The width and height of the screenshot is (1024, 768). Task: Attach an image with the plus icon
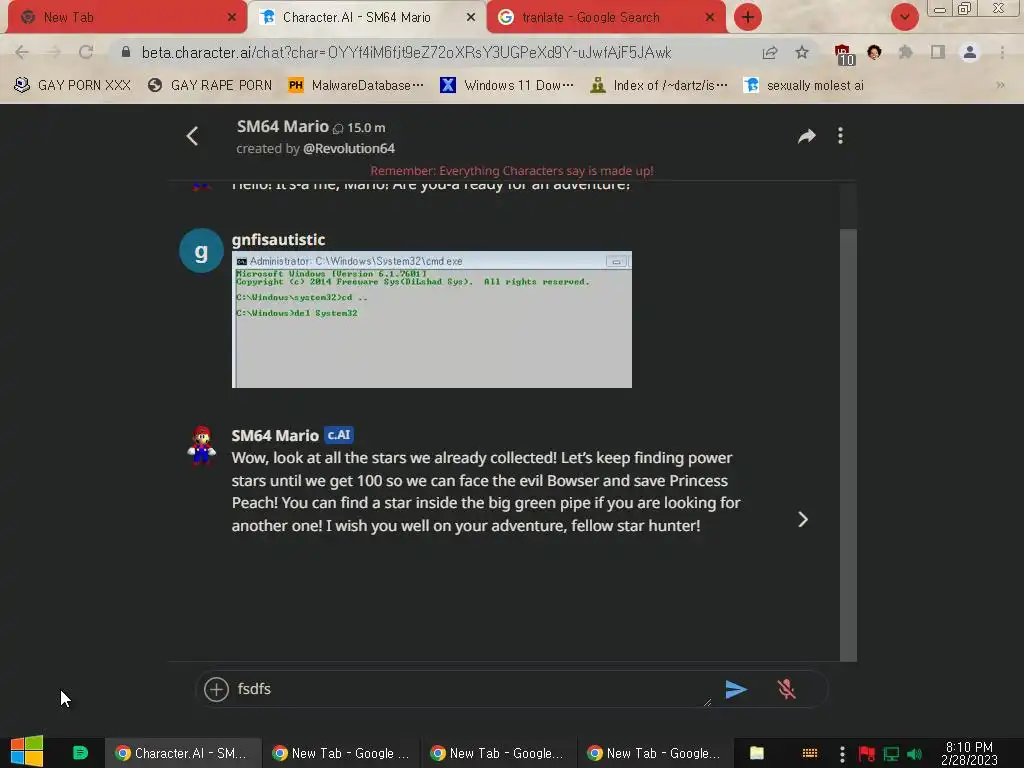tap(216, 689)
